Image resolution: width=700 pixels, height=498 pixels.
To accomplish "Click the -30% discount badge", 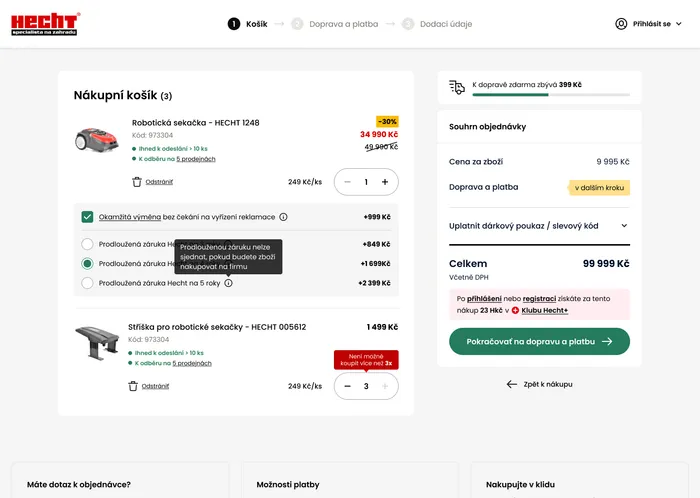I will [387, 121].
